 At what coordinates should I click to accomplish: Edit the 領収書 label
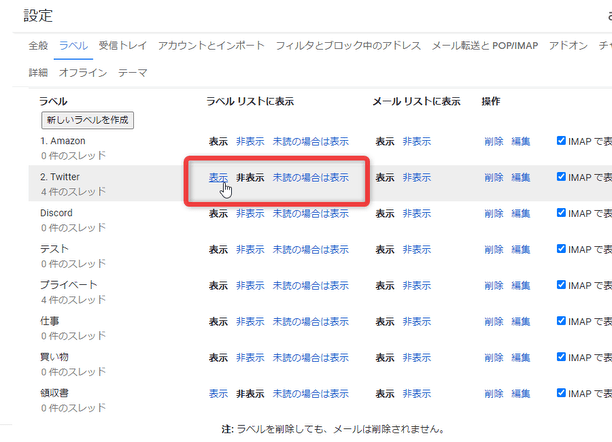pos(521,394)
